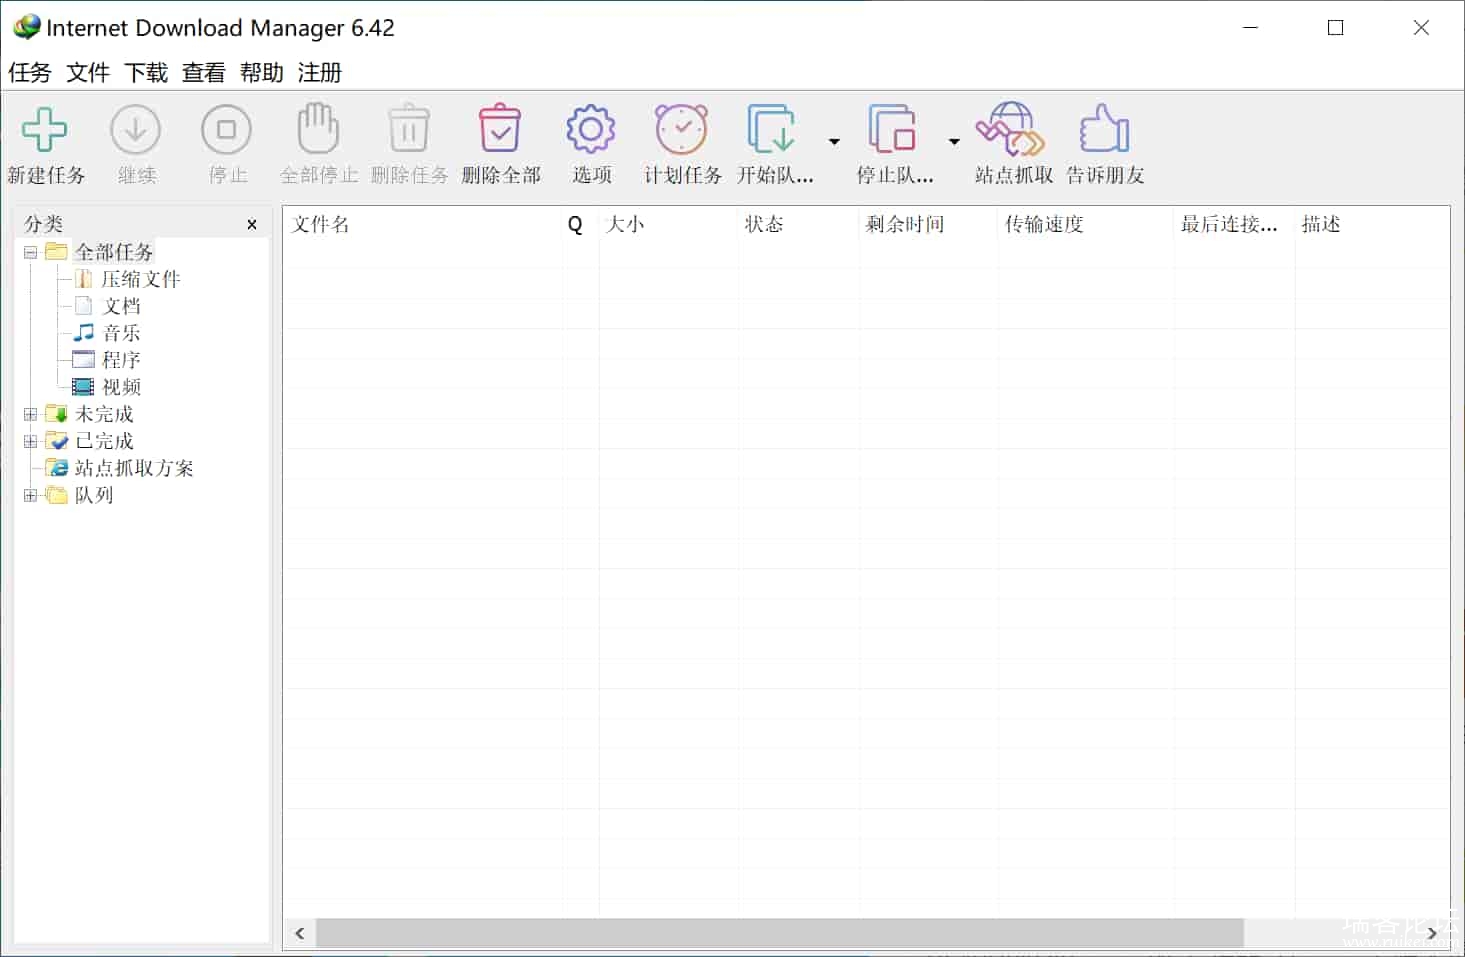
Task: Open the 计划任务 scheduler clock icon
Action: [682, 131]
